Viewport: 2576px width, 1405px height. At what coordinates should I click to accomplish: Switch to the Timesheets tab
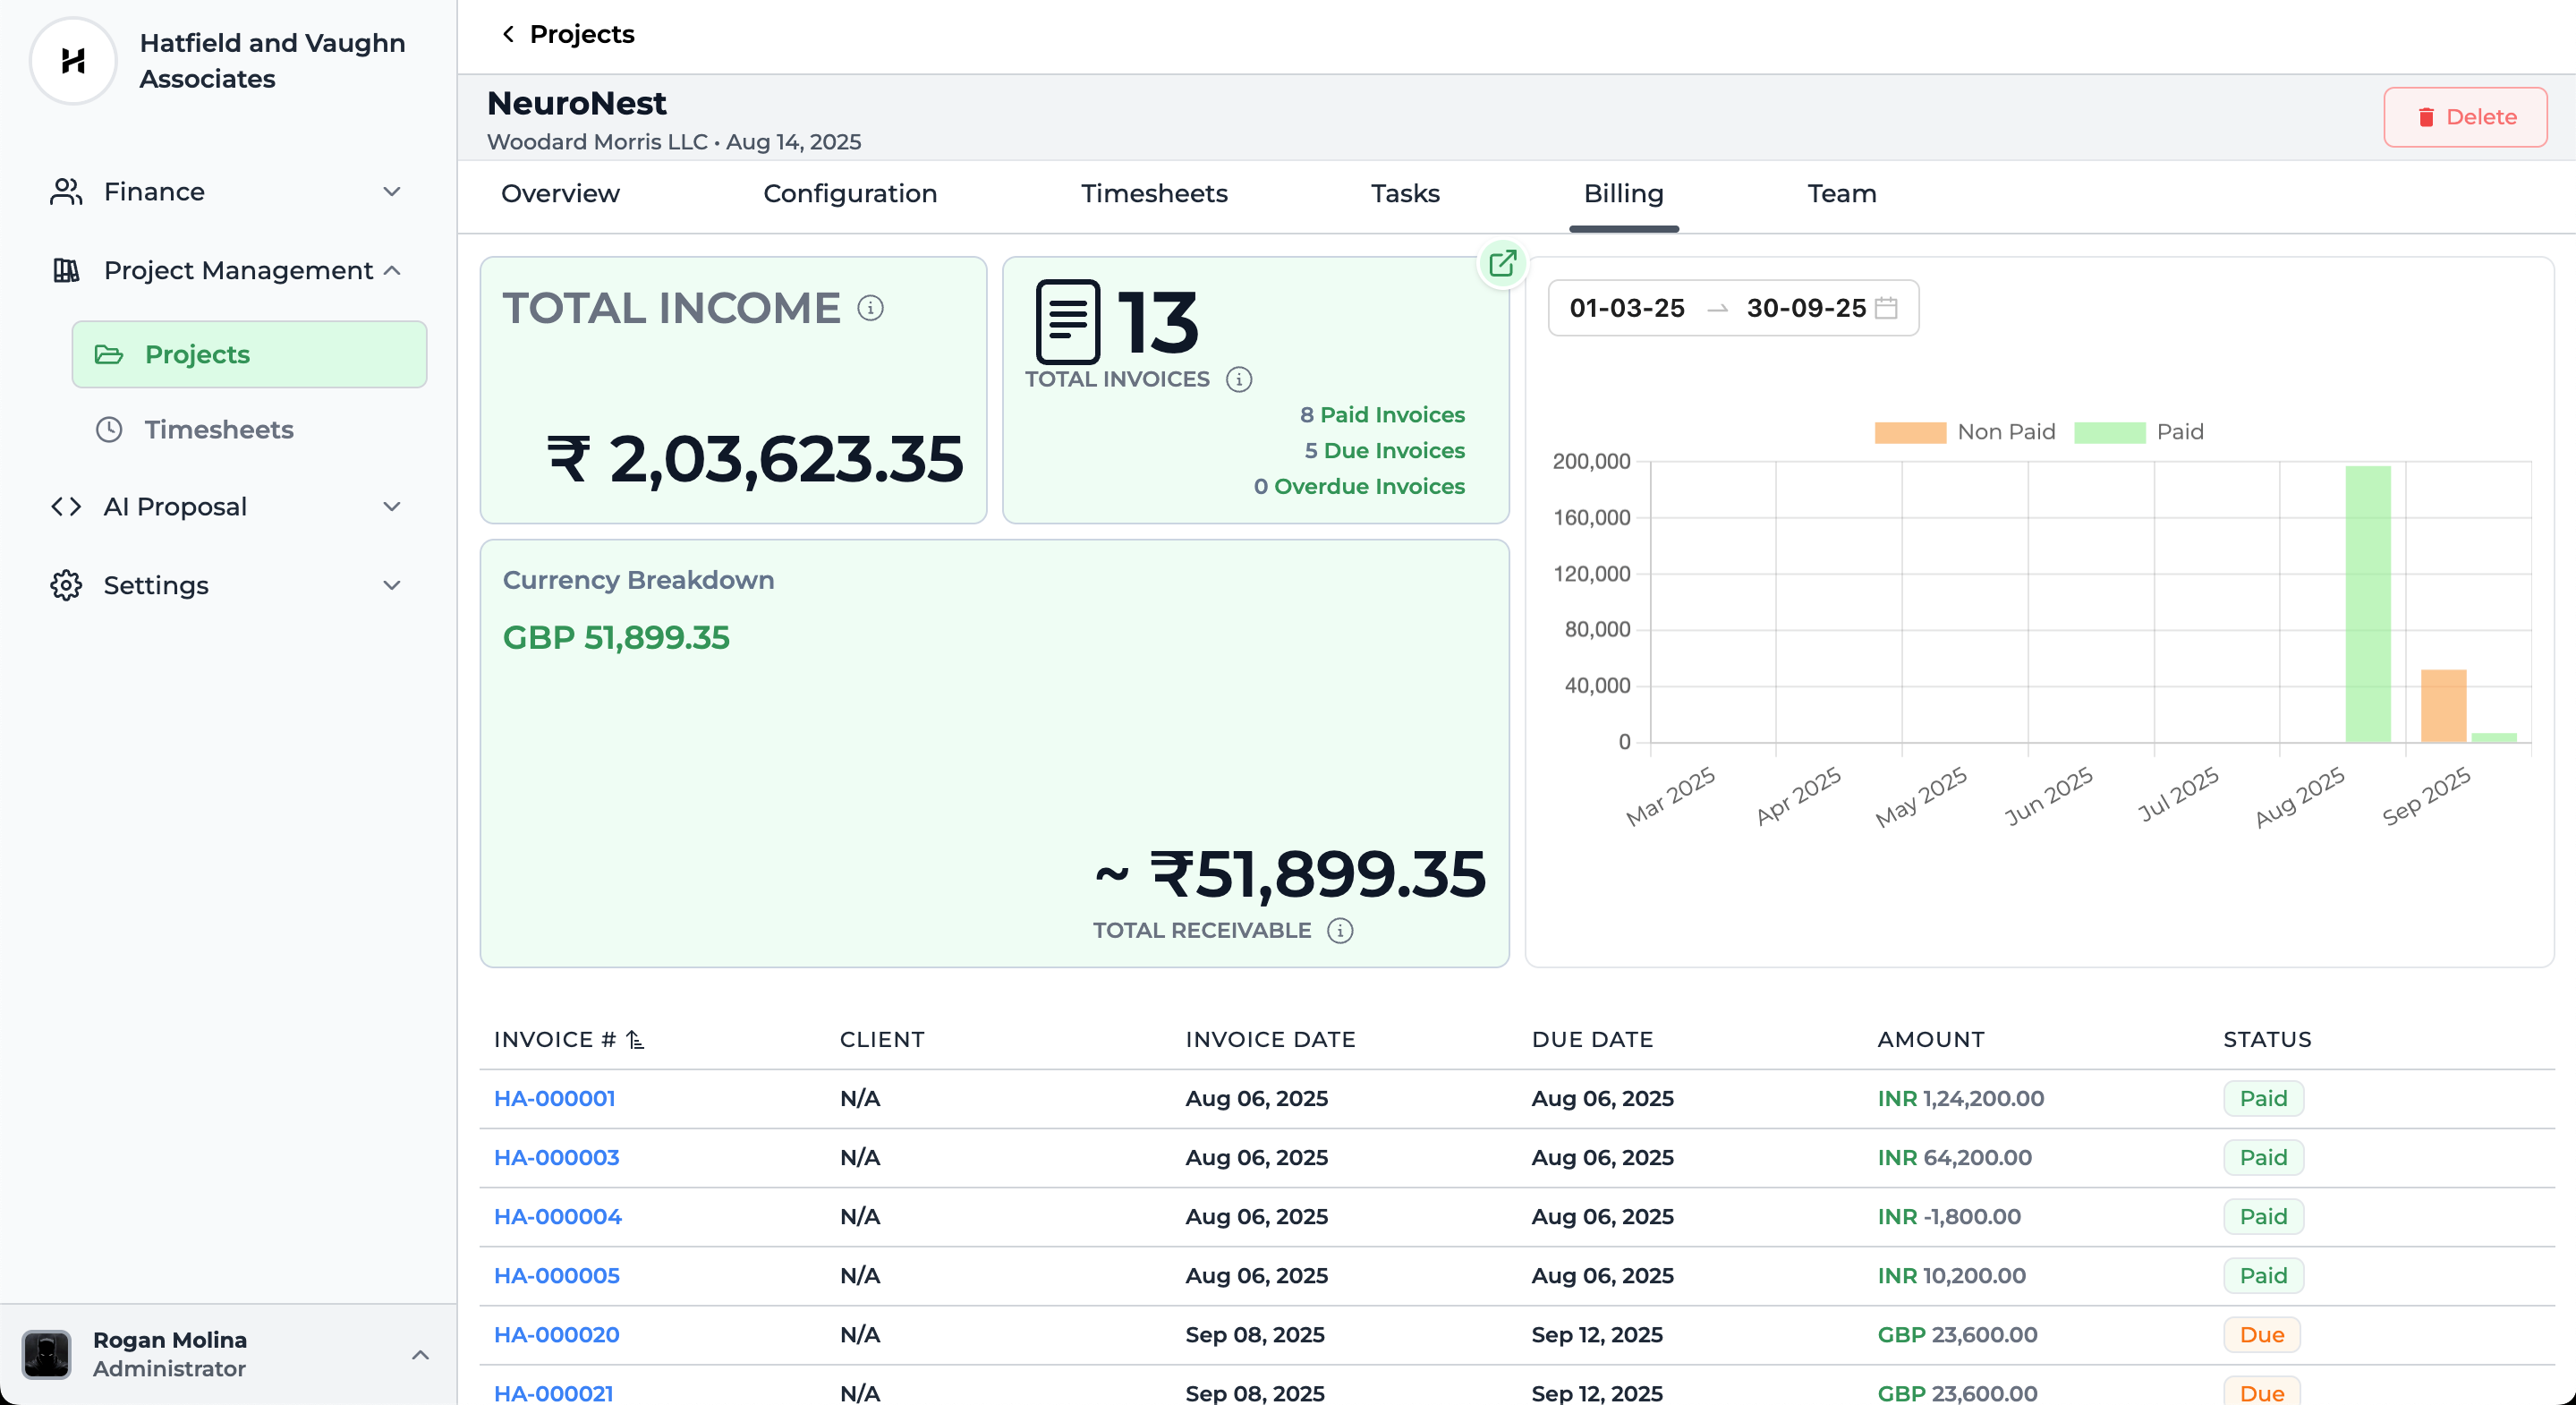pos(1153,194)
